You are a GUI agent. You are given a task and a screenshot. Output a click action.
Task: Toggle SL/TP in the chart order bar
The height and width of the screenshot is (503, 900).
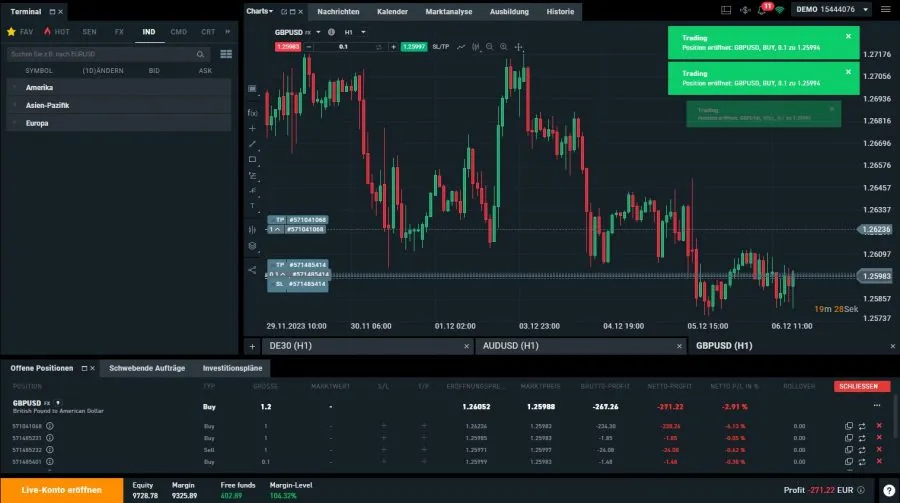pos(441,47)
